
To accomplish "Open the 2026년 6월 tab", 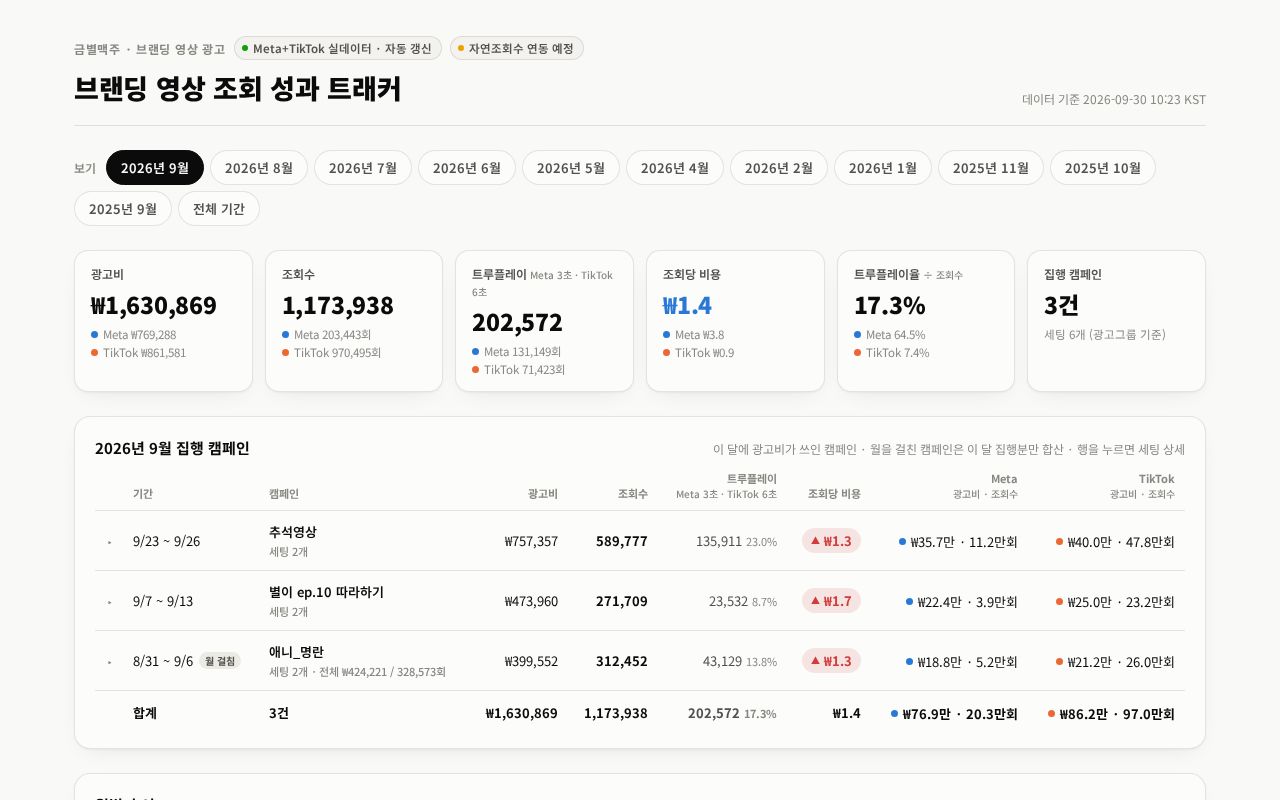I will [467, 168].
